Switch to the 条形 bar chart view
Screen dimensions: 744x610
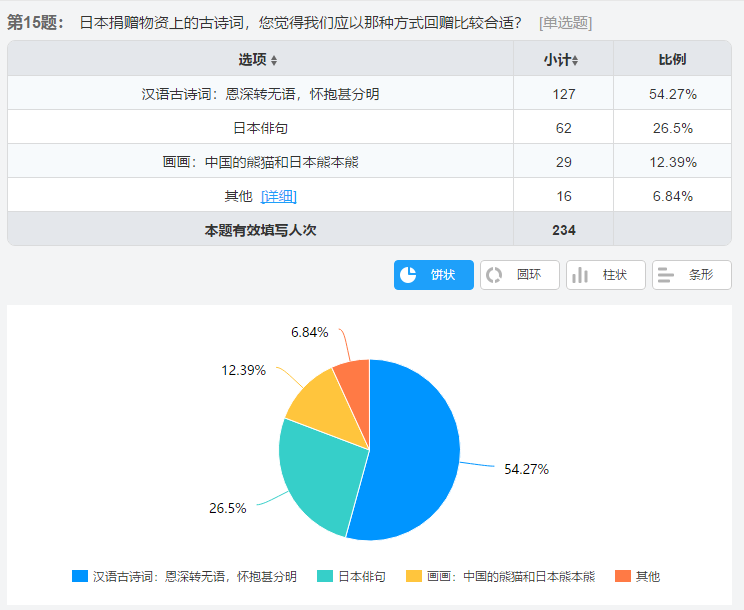692,275
